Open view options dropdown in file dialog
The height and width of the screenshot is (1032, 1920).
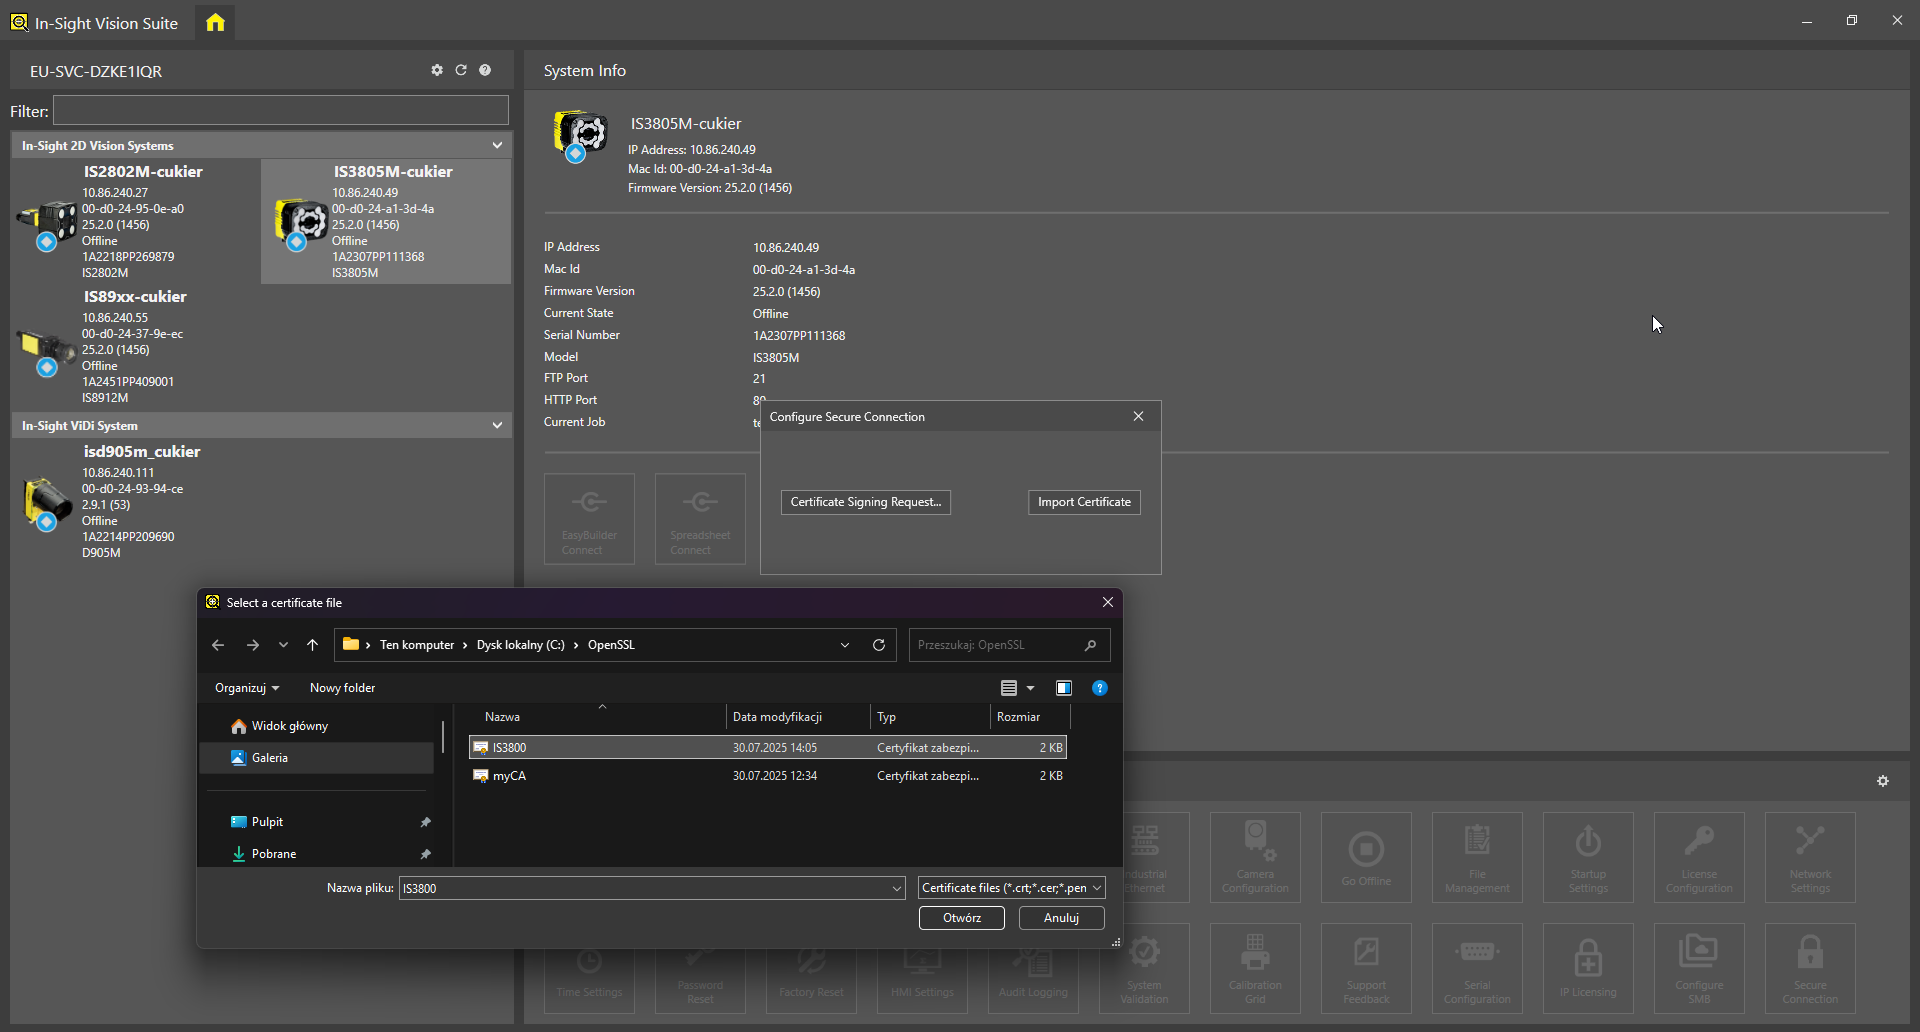(x=1030, y=688)
